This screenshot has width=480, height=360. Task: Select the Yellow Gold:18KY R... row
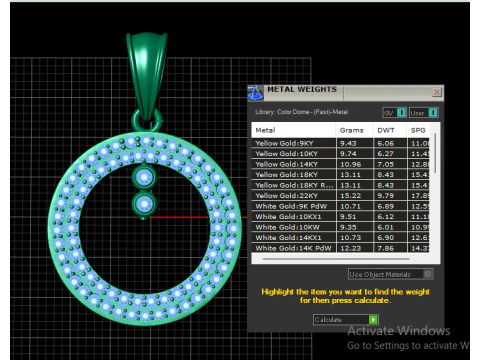(x=341, y=185)
